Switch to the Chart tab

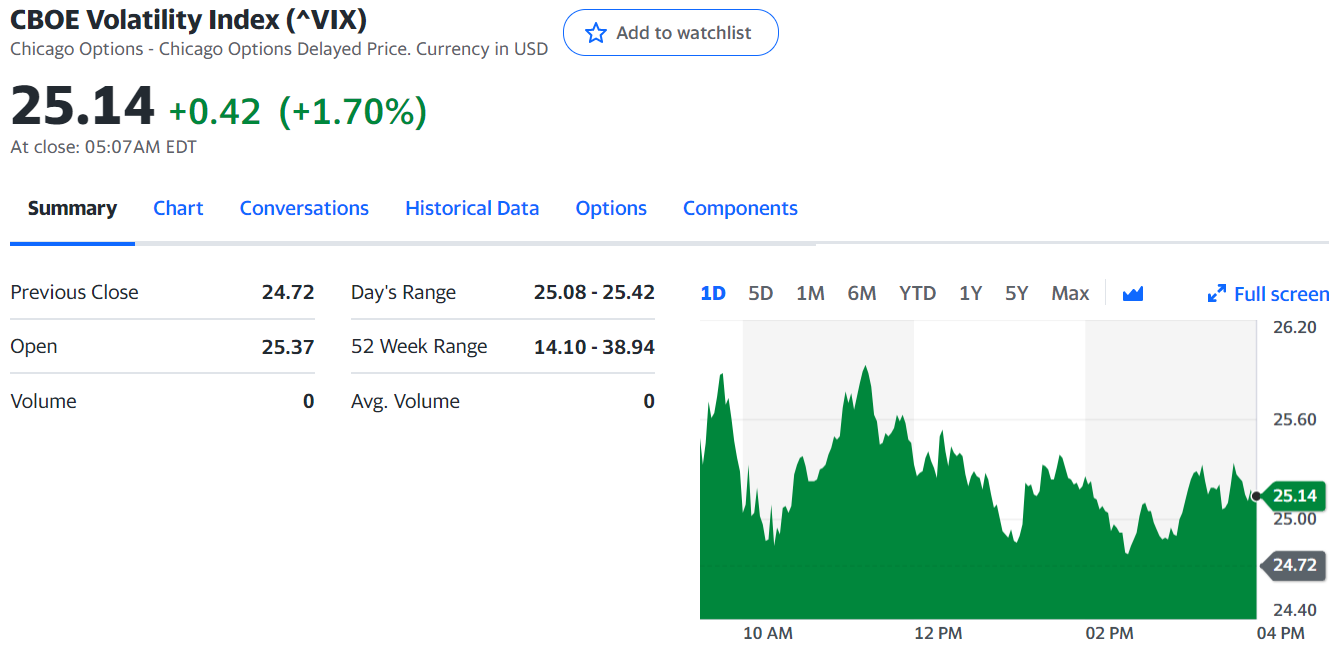click(x=178, y=208)
